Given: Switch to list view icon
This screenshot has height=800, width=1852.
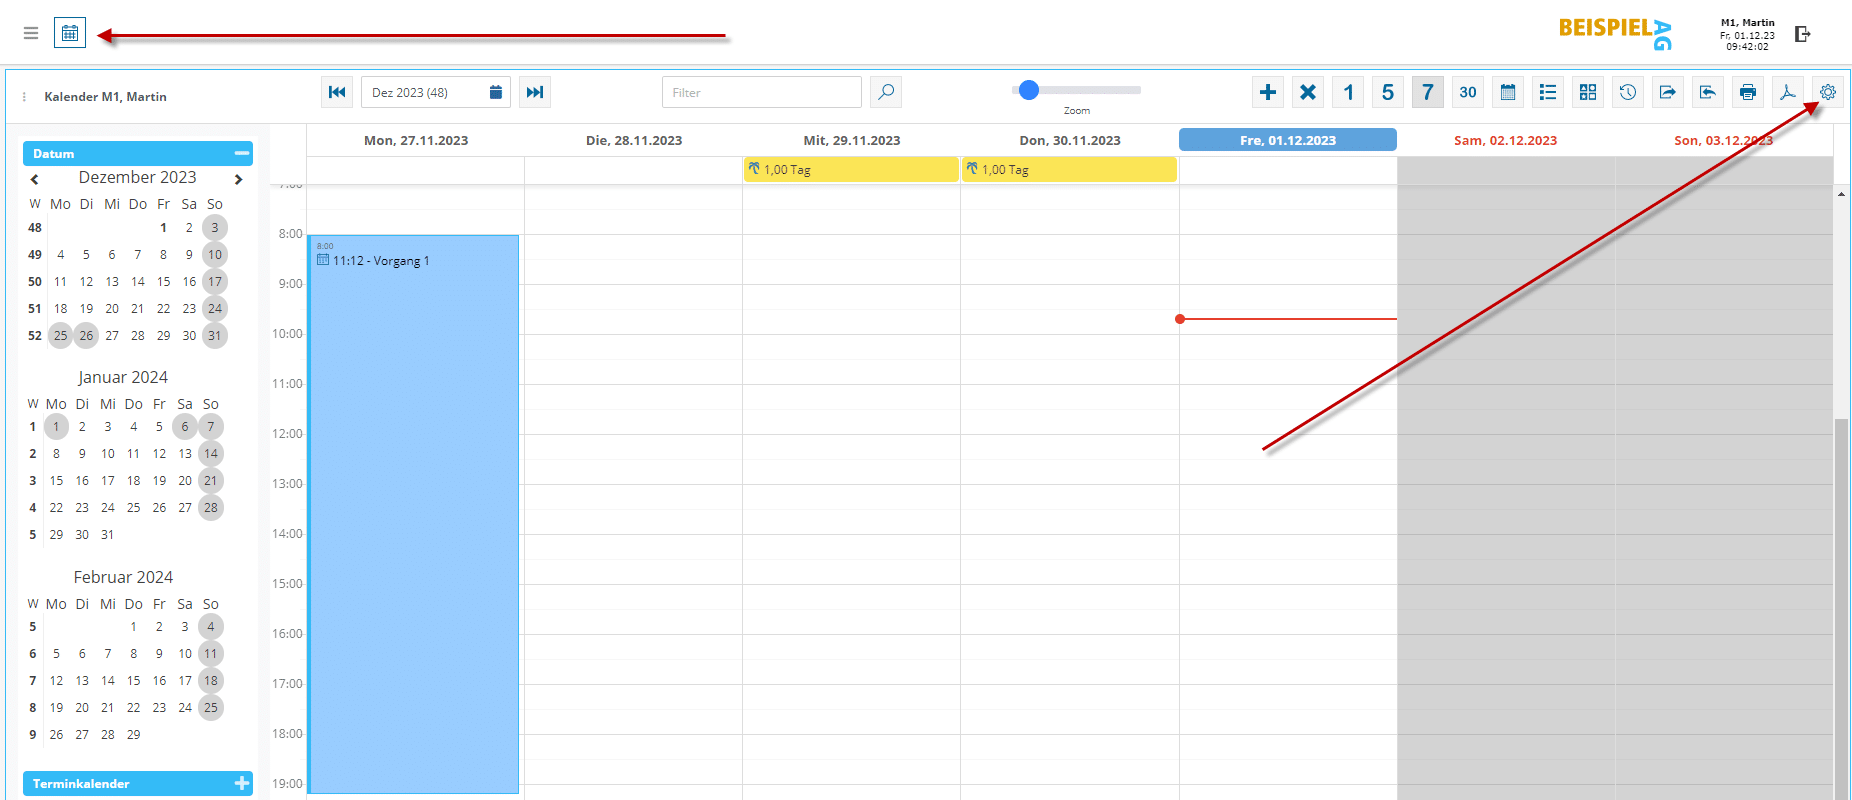Looking at the screenshot, I should point(1547,92).
